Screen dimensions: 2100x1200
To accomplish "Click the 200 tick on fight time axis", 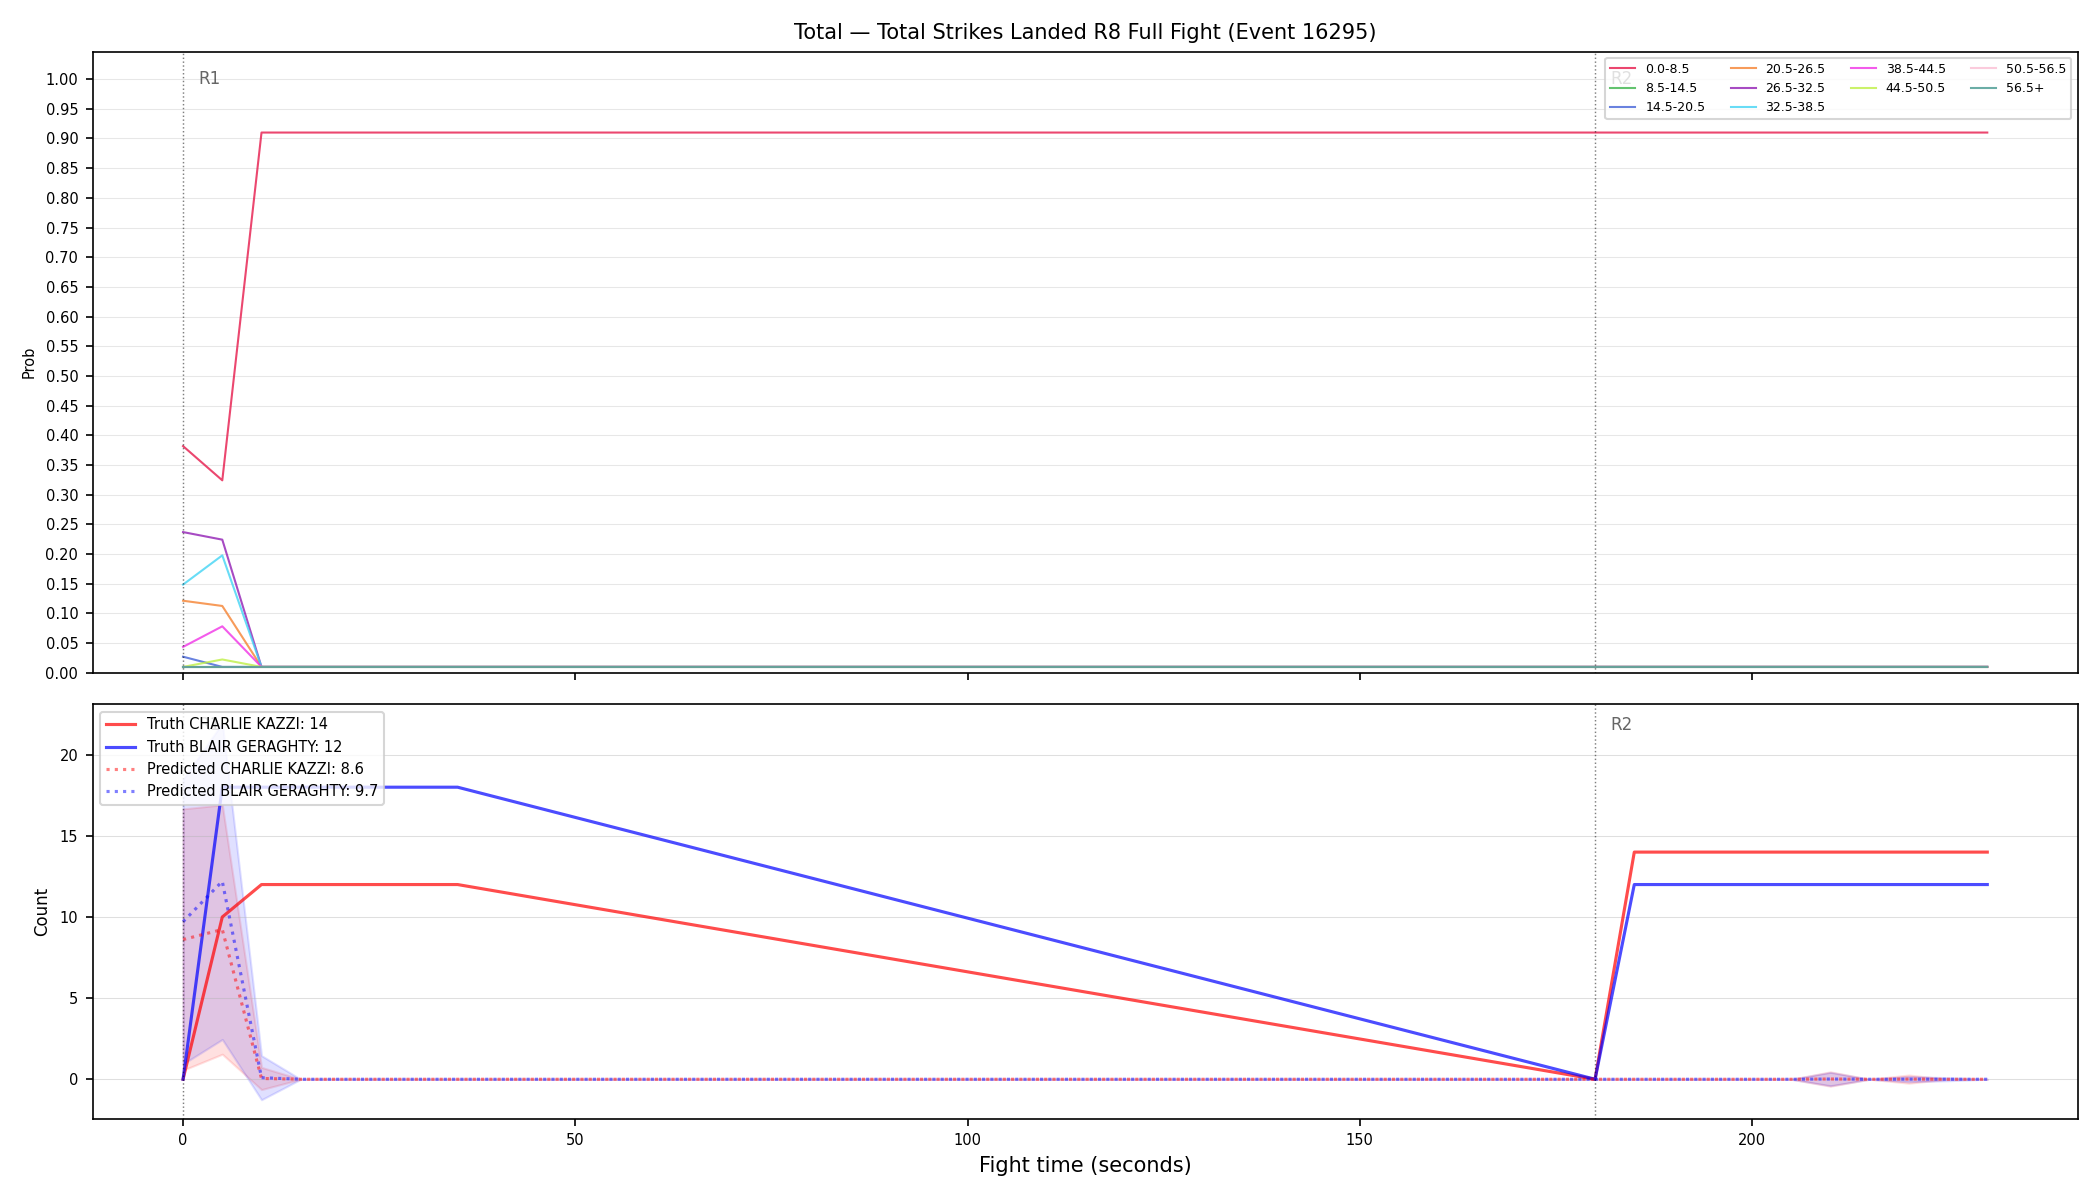I will click(1752, 1138).
